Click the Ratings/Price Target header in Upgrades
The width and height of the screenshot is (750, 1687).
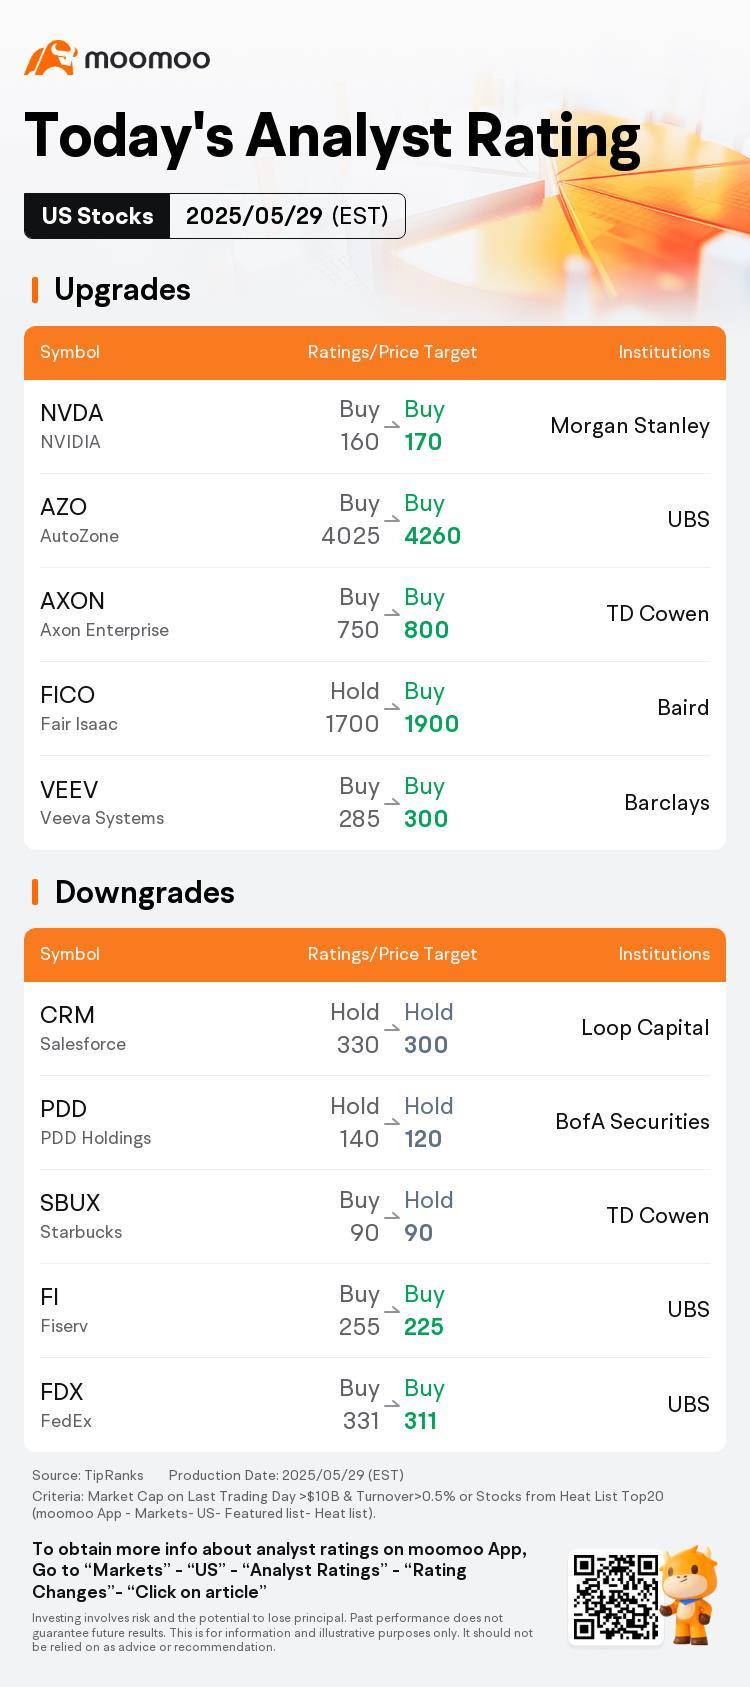pos(392,352)
